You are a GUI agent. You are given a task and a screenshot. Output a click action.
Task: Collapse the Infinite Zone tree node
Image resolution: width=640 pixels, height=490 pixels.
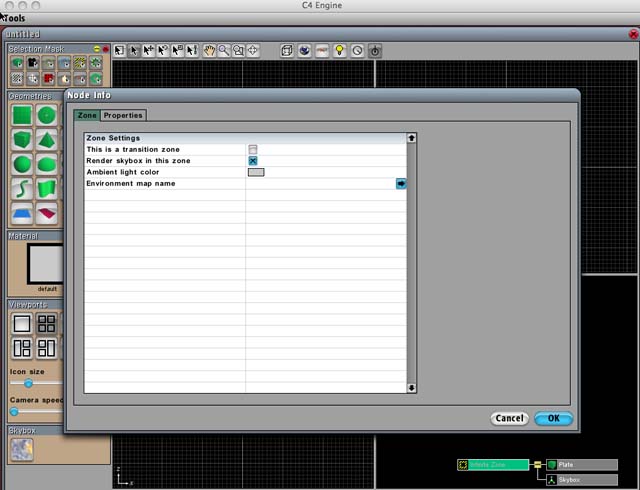point(537,465)
